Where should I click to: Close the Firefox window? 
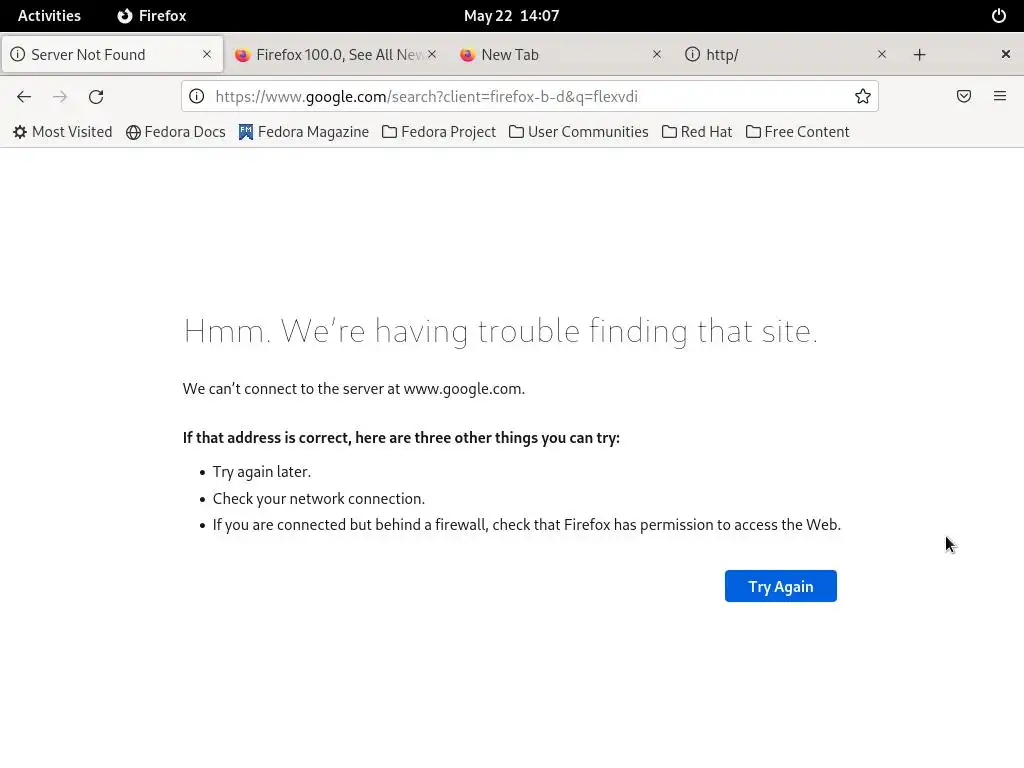[x=1006, y=54]
